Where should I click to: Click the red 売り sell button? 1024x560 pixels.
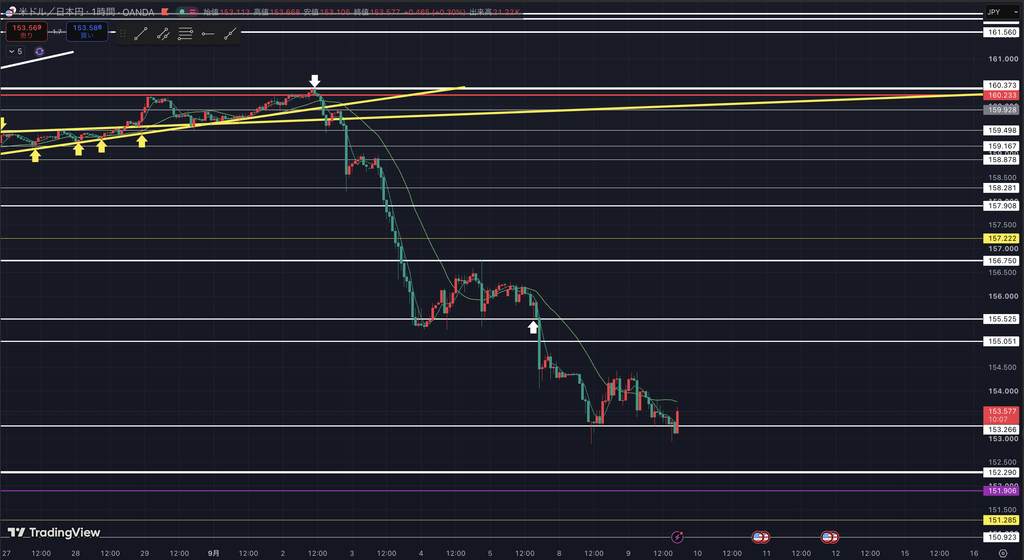[x=26, y=31]
